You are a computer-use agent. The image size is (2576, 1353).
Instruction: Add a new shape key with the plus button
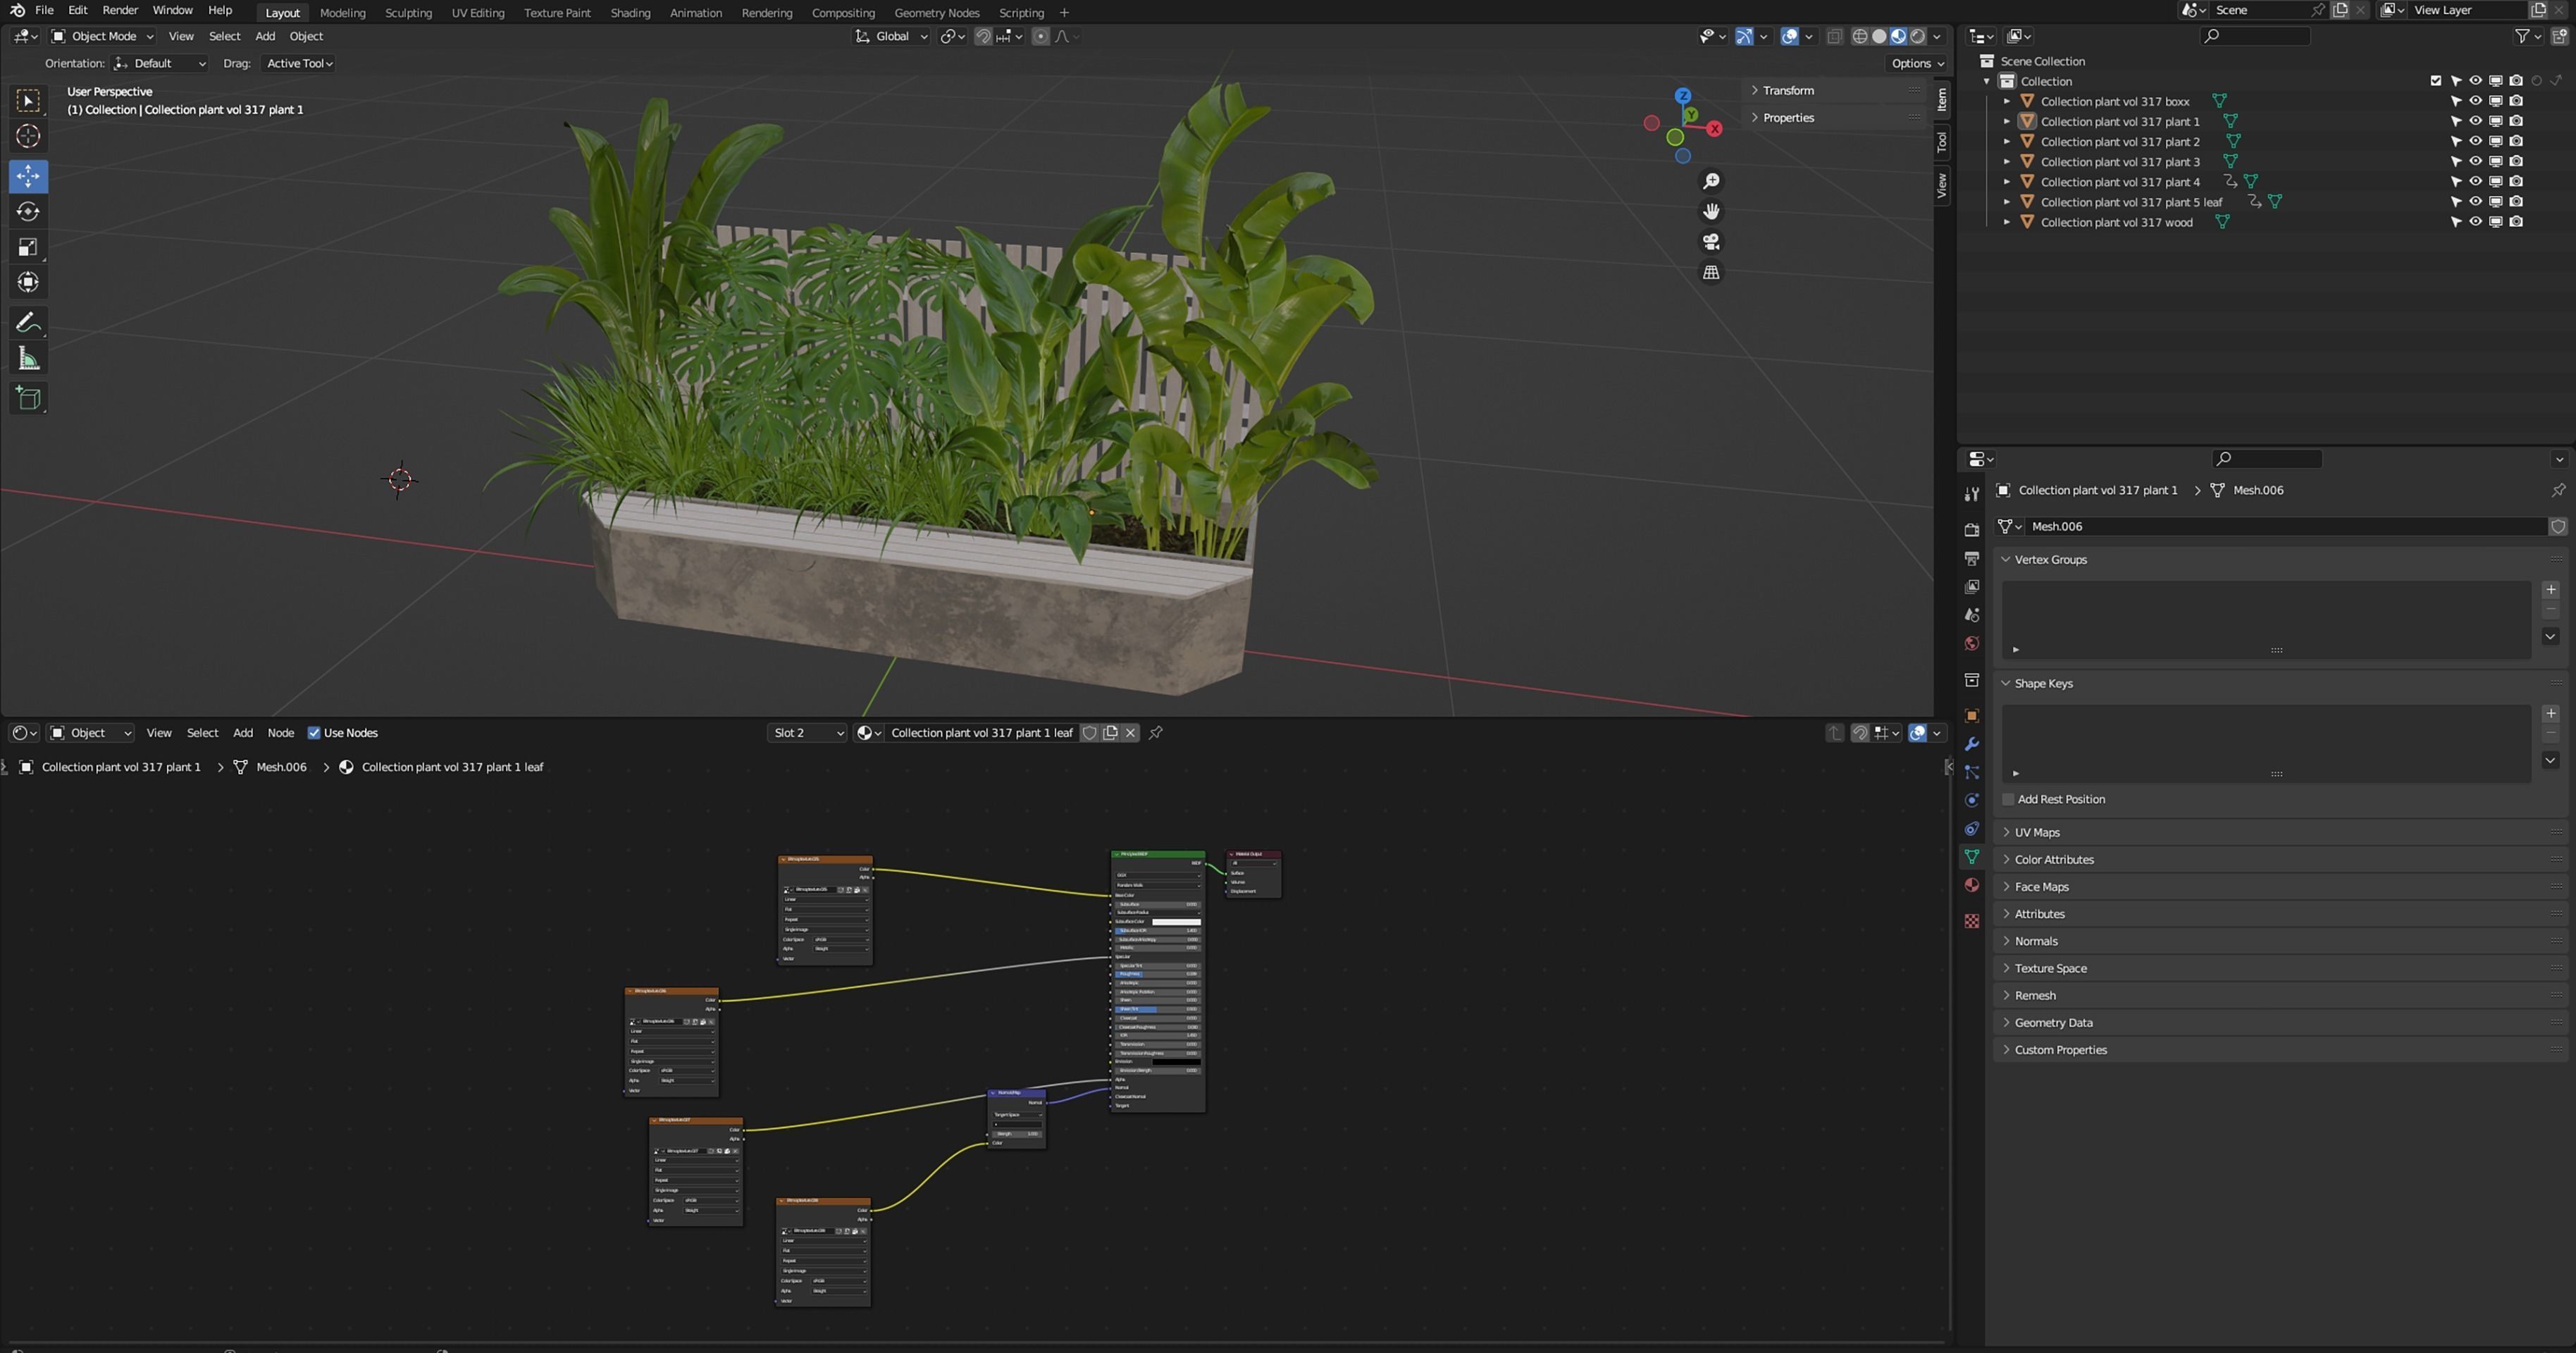coord(2550,713)
